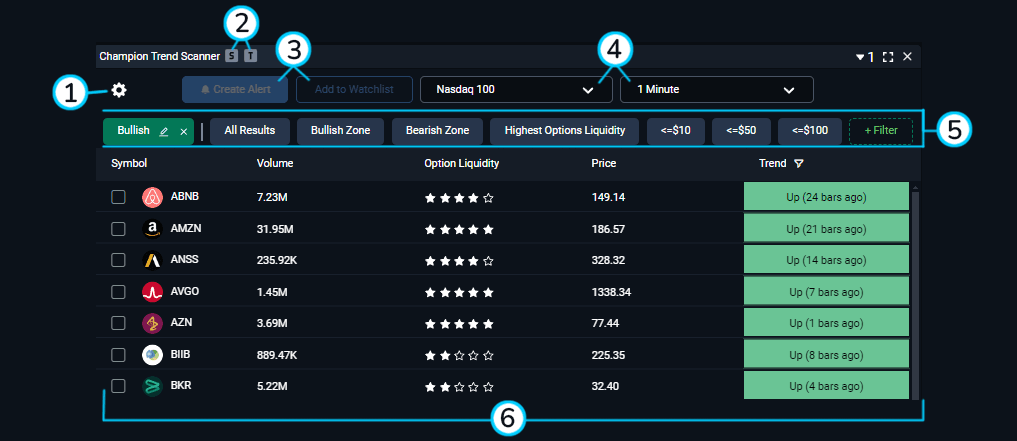This screenshot has height=441, width=1017.
Task: Click the AMZN Amazon logo icon
Action: (x=152, y=229)
